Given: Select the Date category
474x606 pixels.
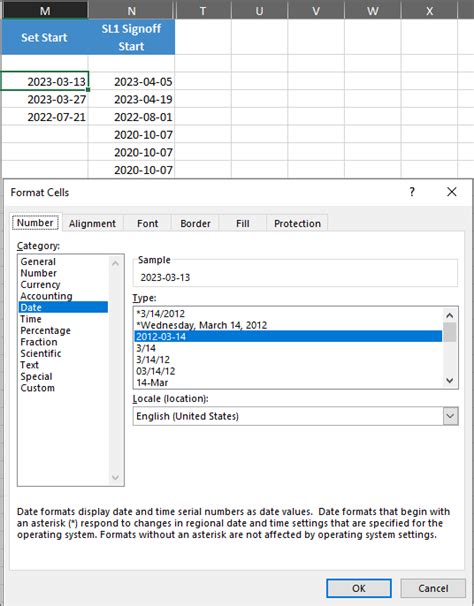Looking at the screenshot, I should [x=63, y=307].
